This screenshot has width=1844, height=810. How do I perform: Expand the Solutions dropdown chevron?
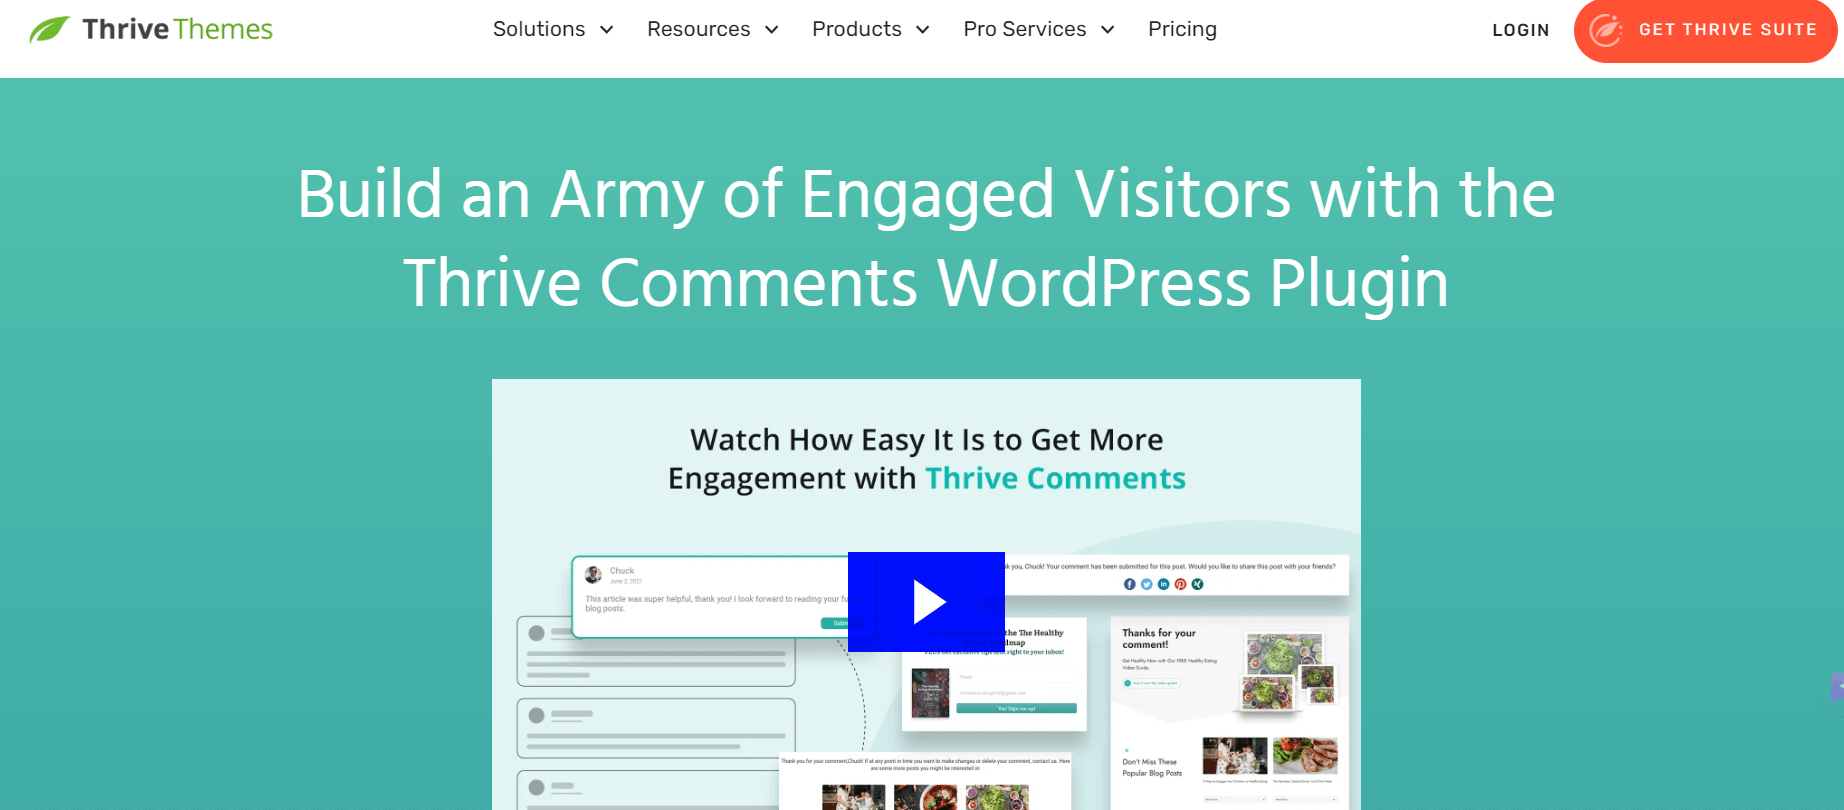tap(606, 30)
